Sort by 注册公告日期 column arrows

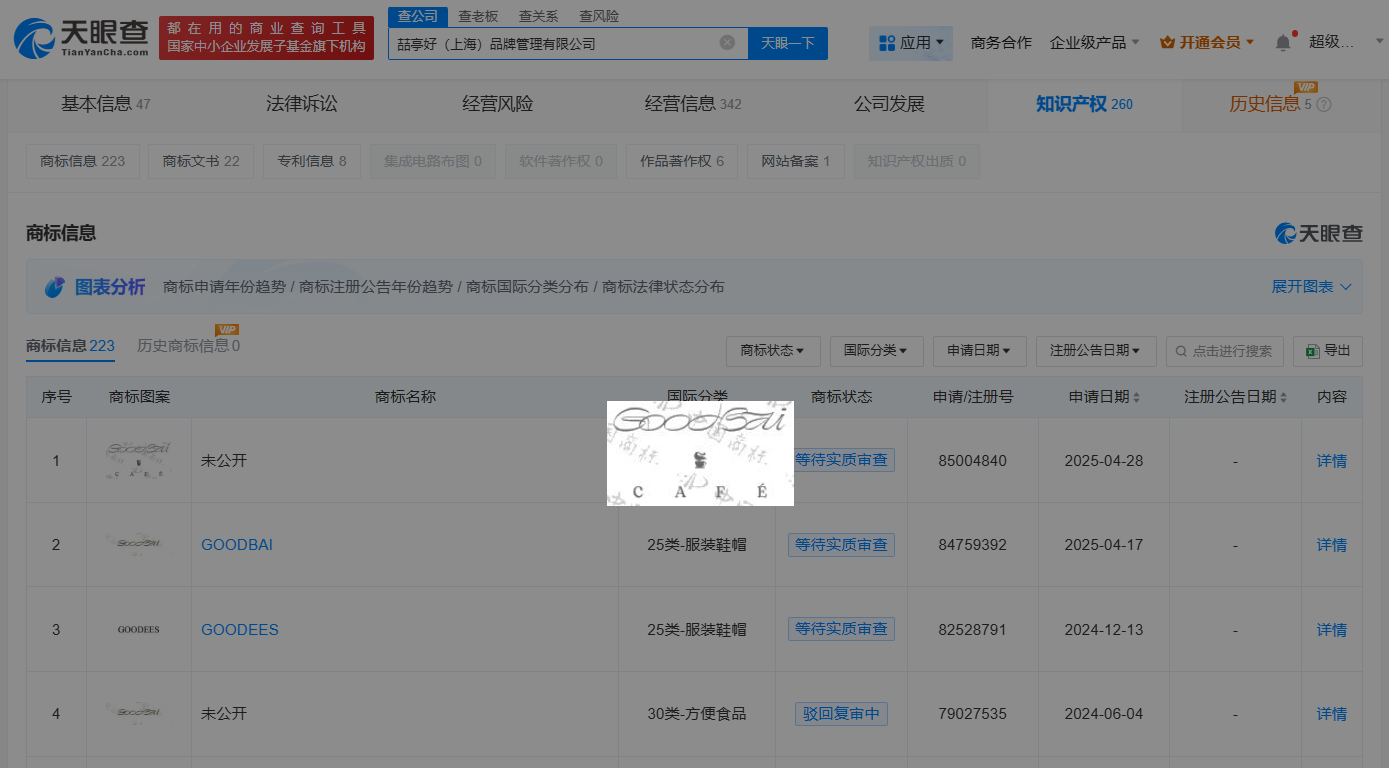[x=1283, y=397]
